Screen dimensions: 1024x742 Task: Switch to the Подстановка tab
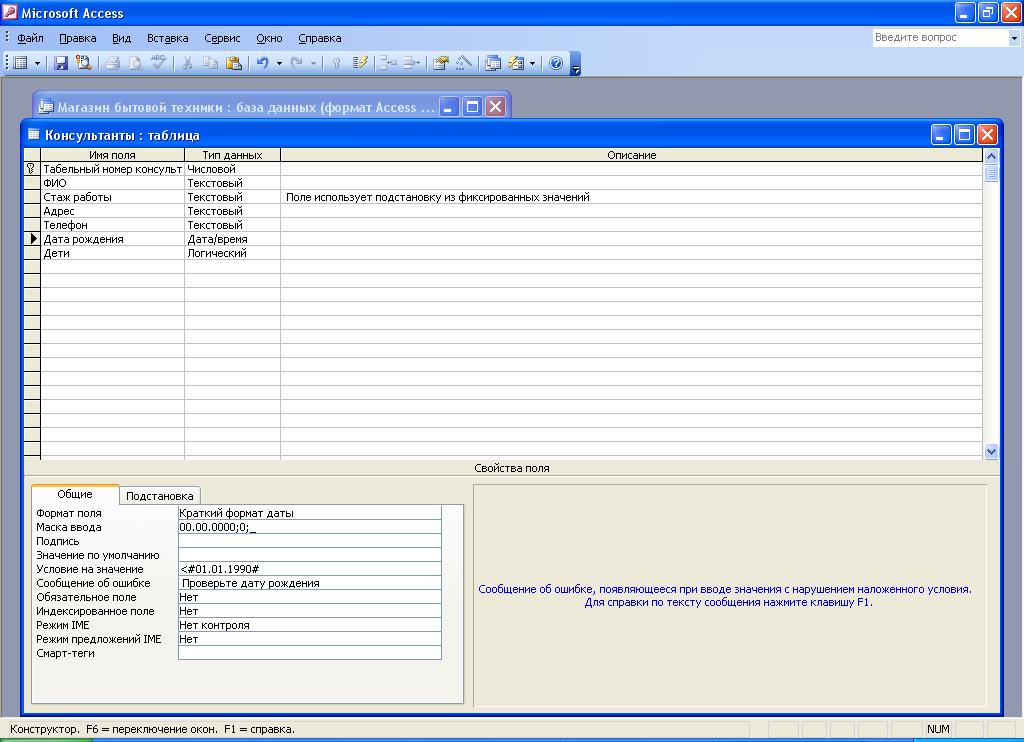pos(159,496)
